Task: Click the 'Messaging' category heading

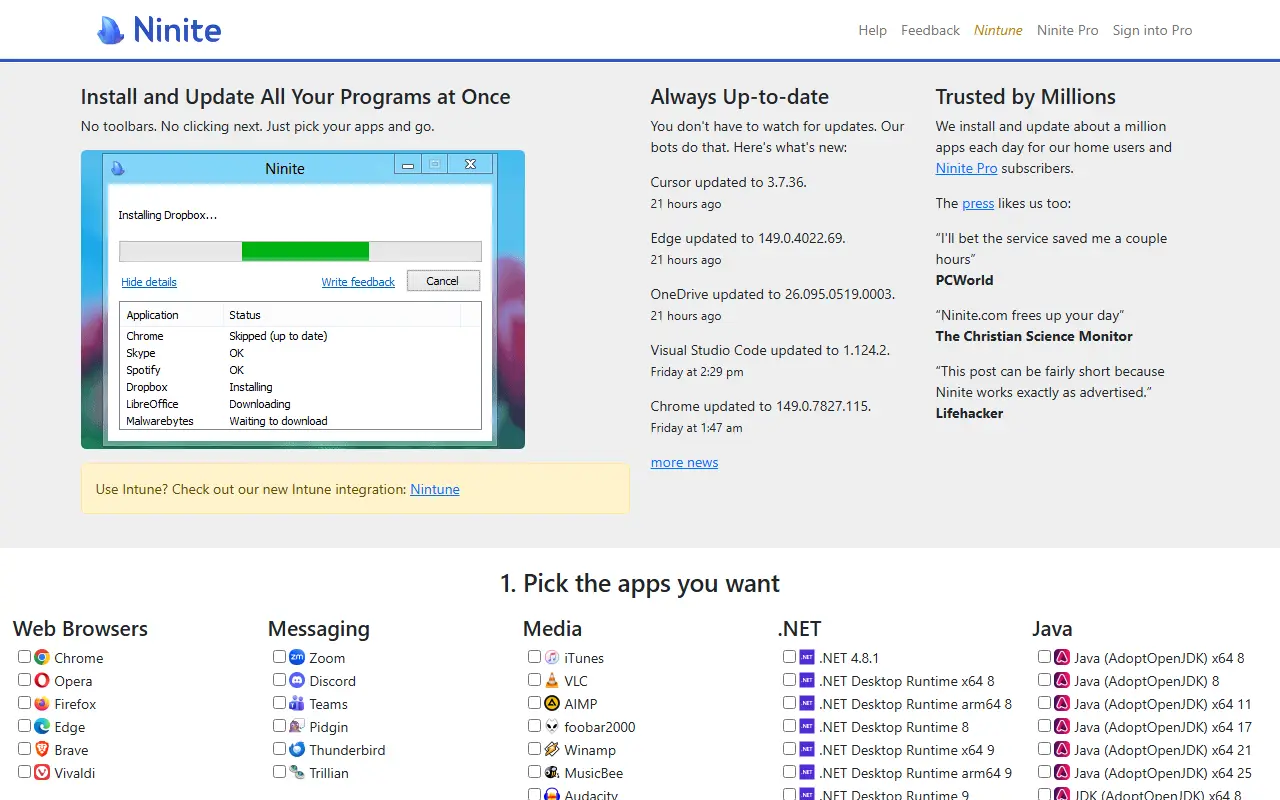Action: [x=319, y=628]
